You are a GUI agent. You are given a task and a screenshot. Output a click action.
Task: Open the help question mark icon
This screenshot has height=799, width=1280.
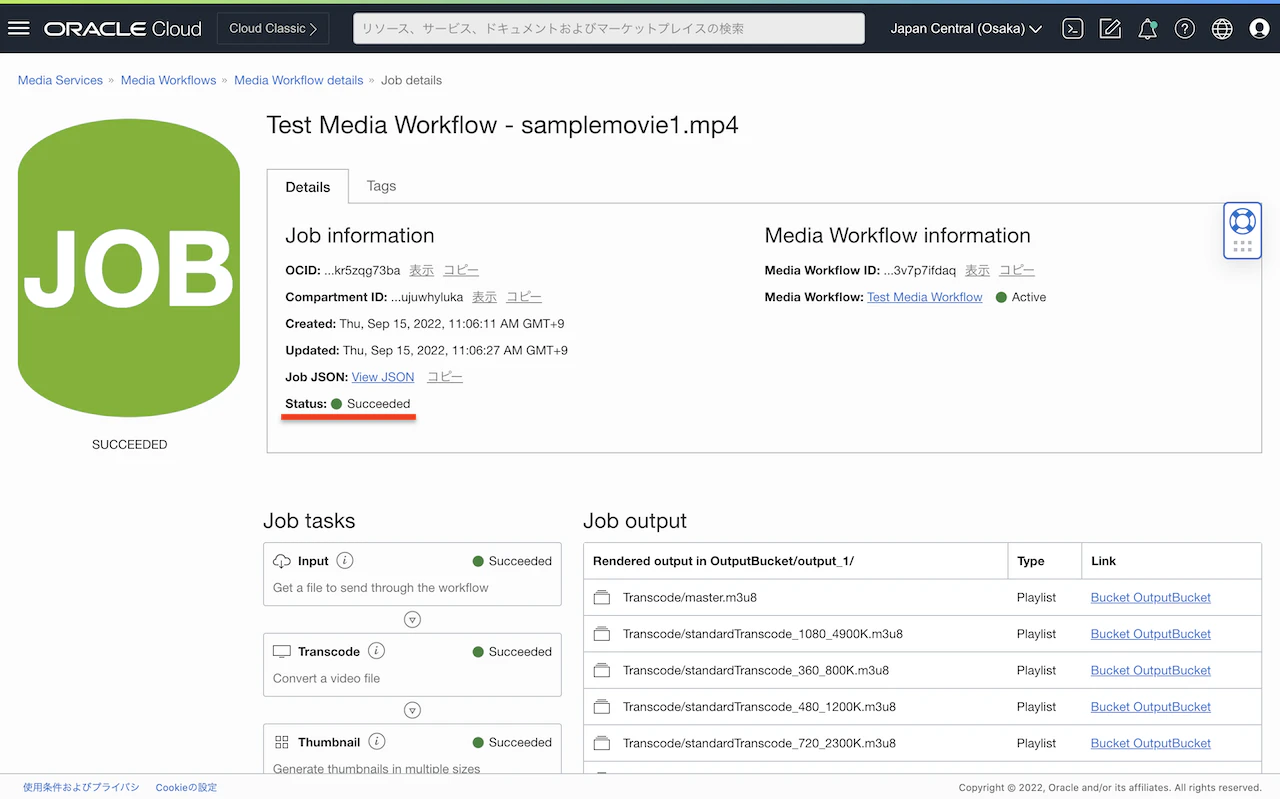(x=1185, y=28)
